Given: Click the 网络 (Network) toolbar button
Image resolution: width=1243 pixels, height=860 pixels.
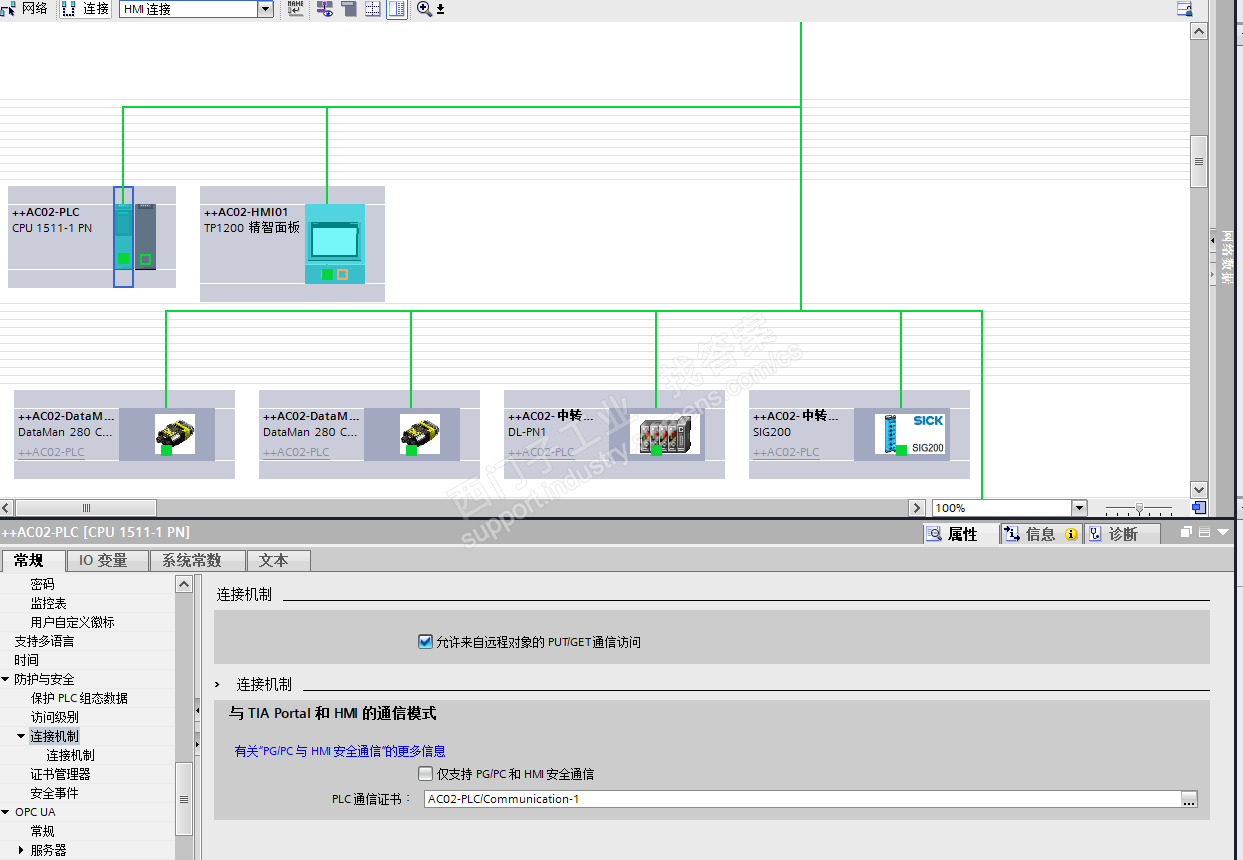Looking at the screenshot, I should tap(26, 9).
